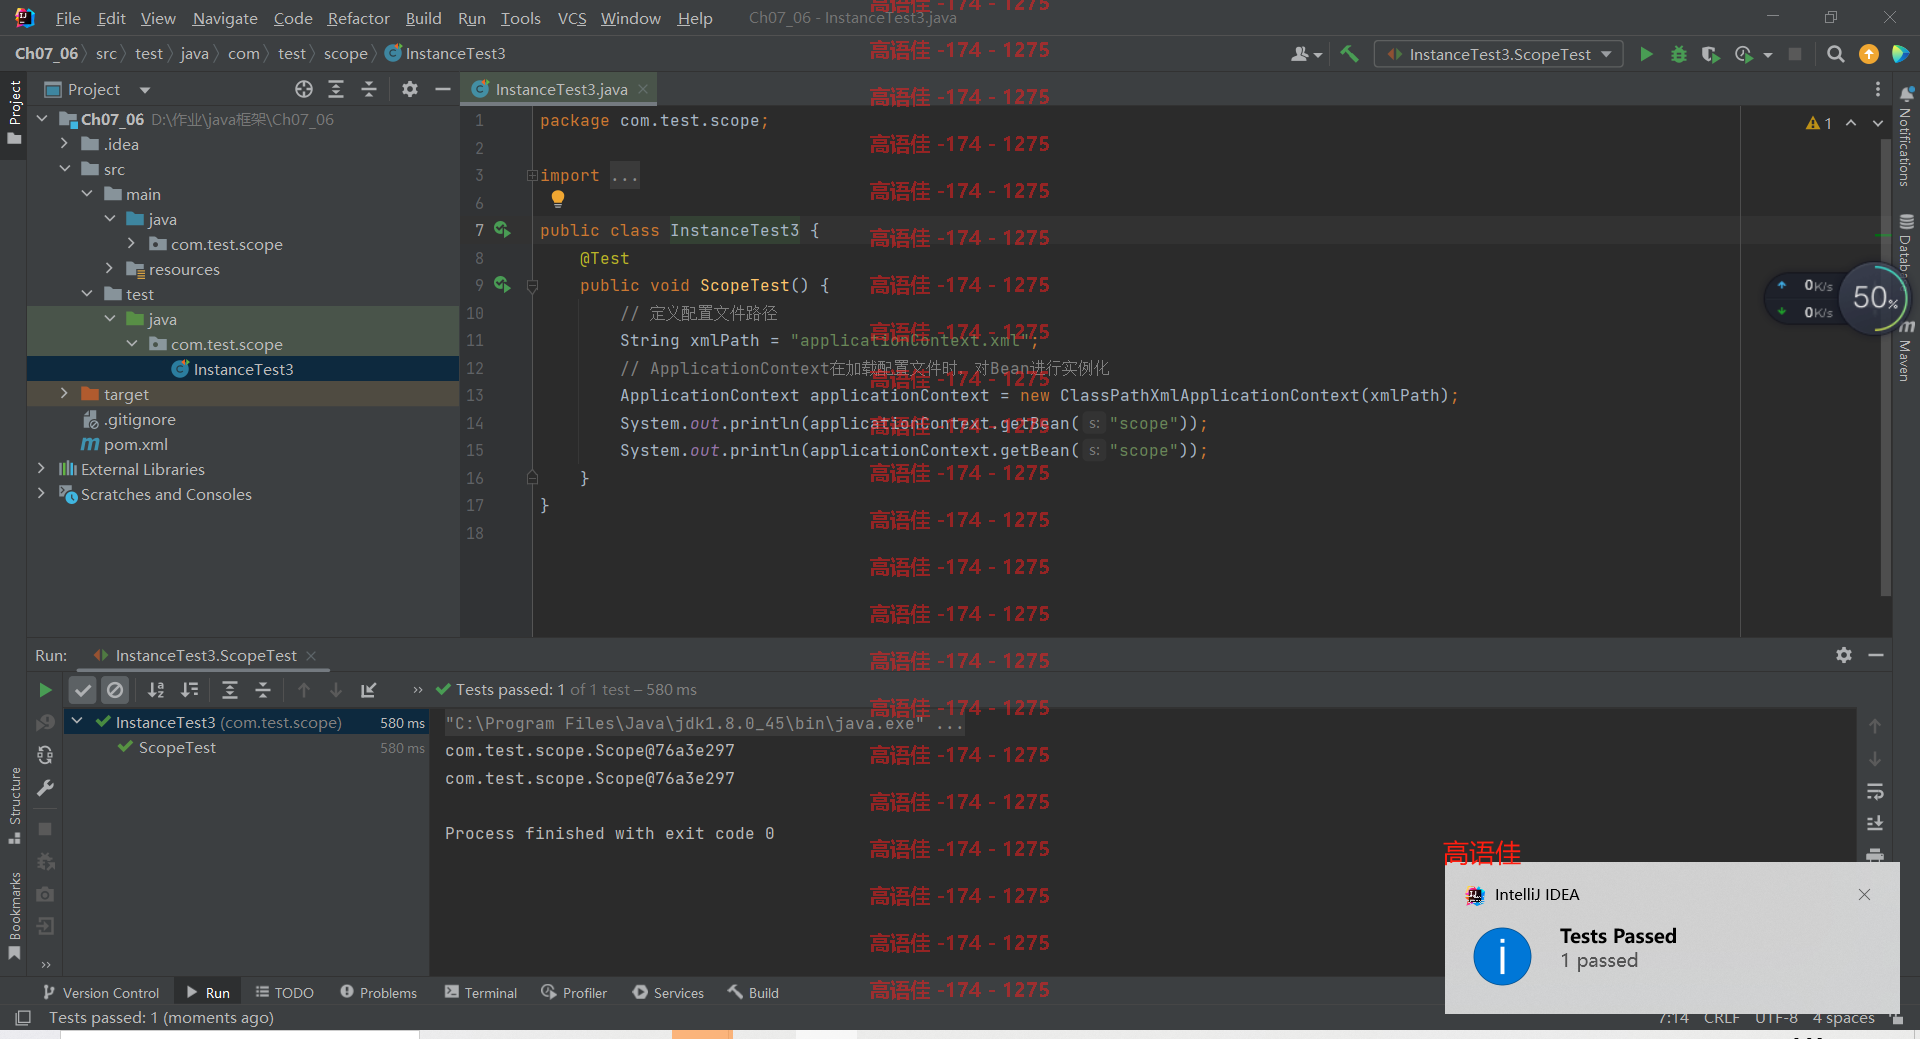Select .gitignore in project tree
The image size is (1920, 1039).
(x=139, y=419)
